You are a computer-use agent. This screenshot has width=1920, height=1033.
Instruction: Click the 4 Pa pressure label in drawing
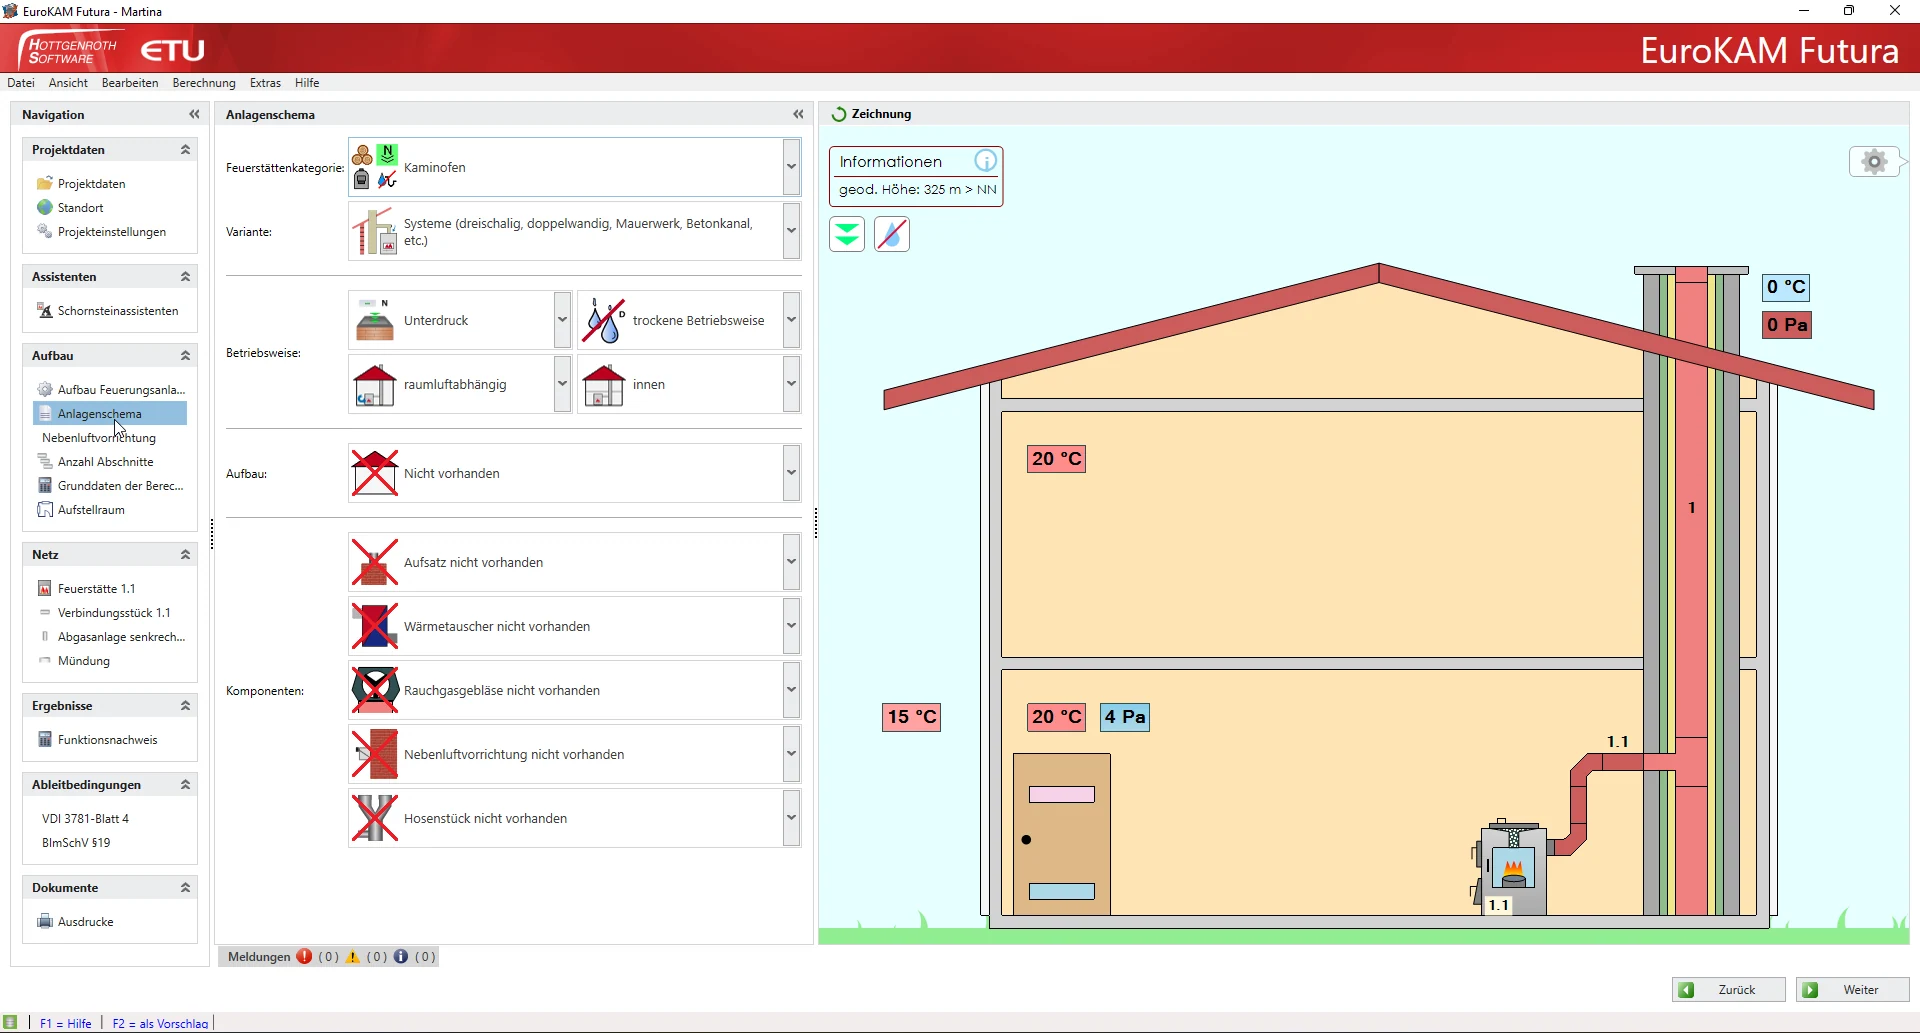point(1125,717)
